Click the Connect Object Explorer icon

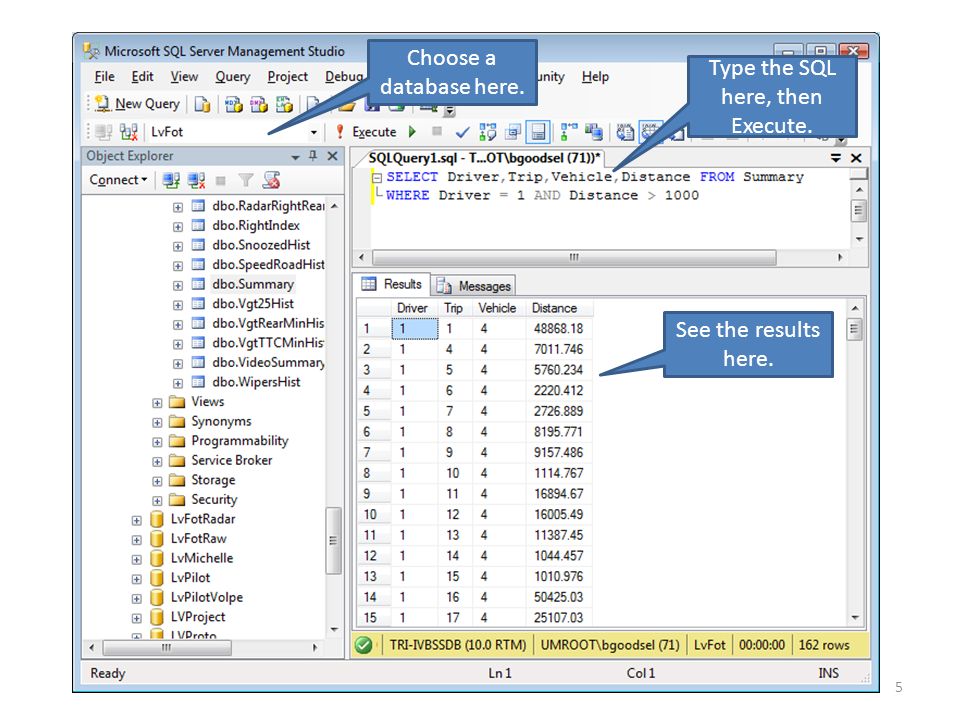click(171, 180)
